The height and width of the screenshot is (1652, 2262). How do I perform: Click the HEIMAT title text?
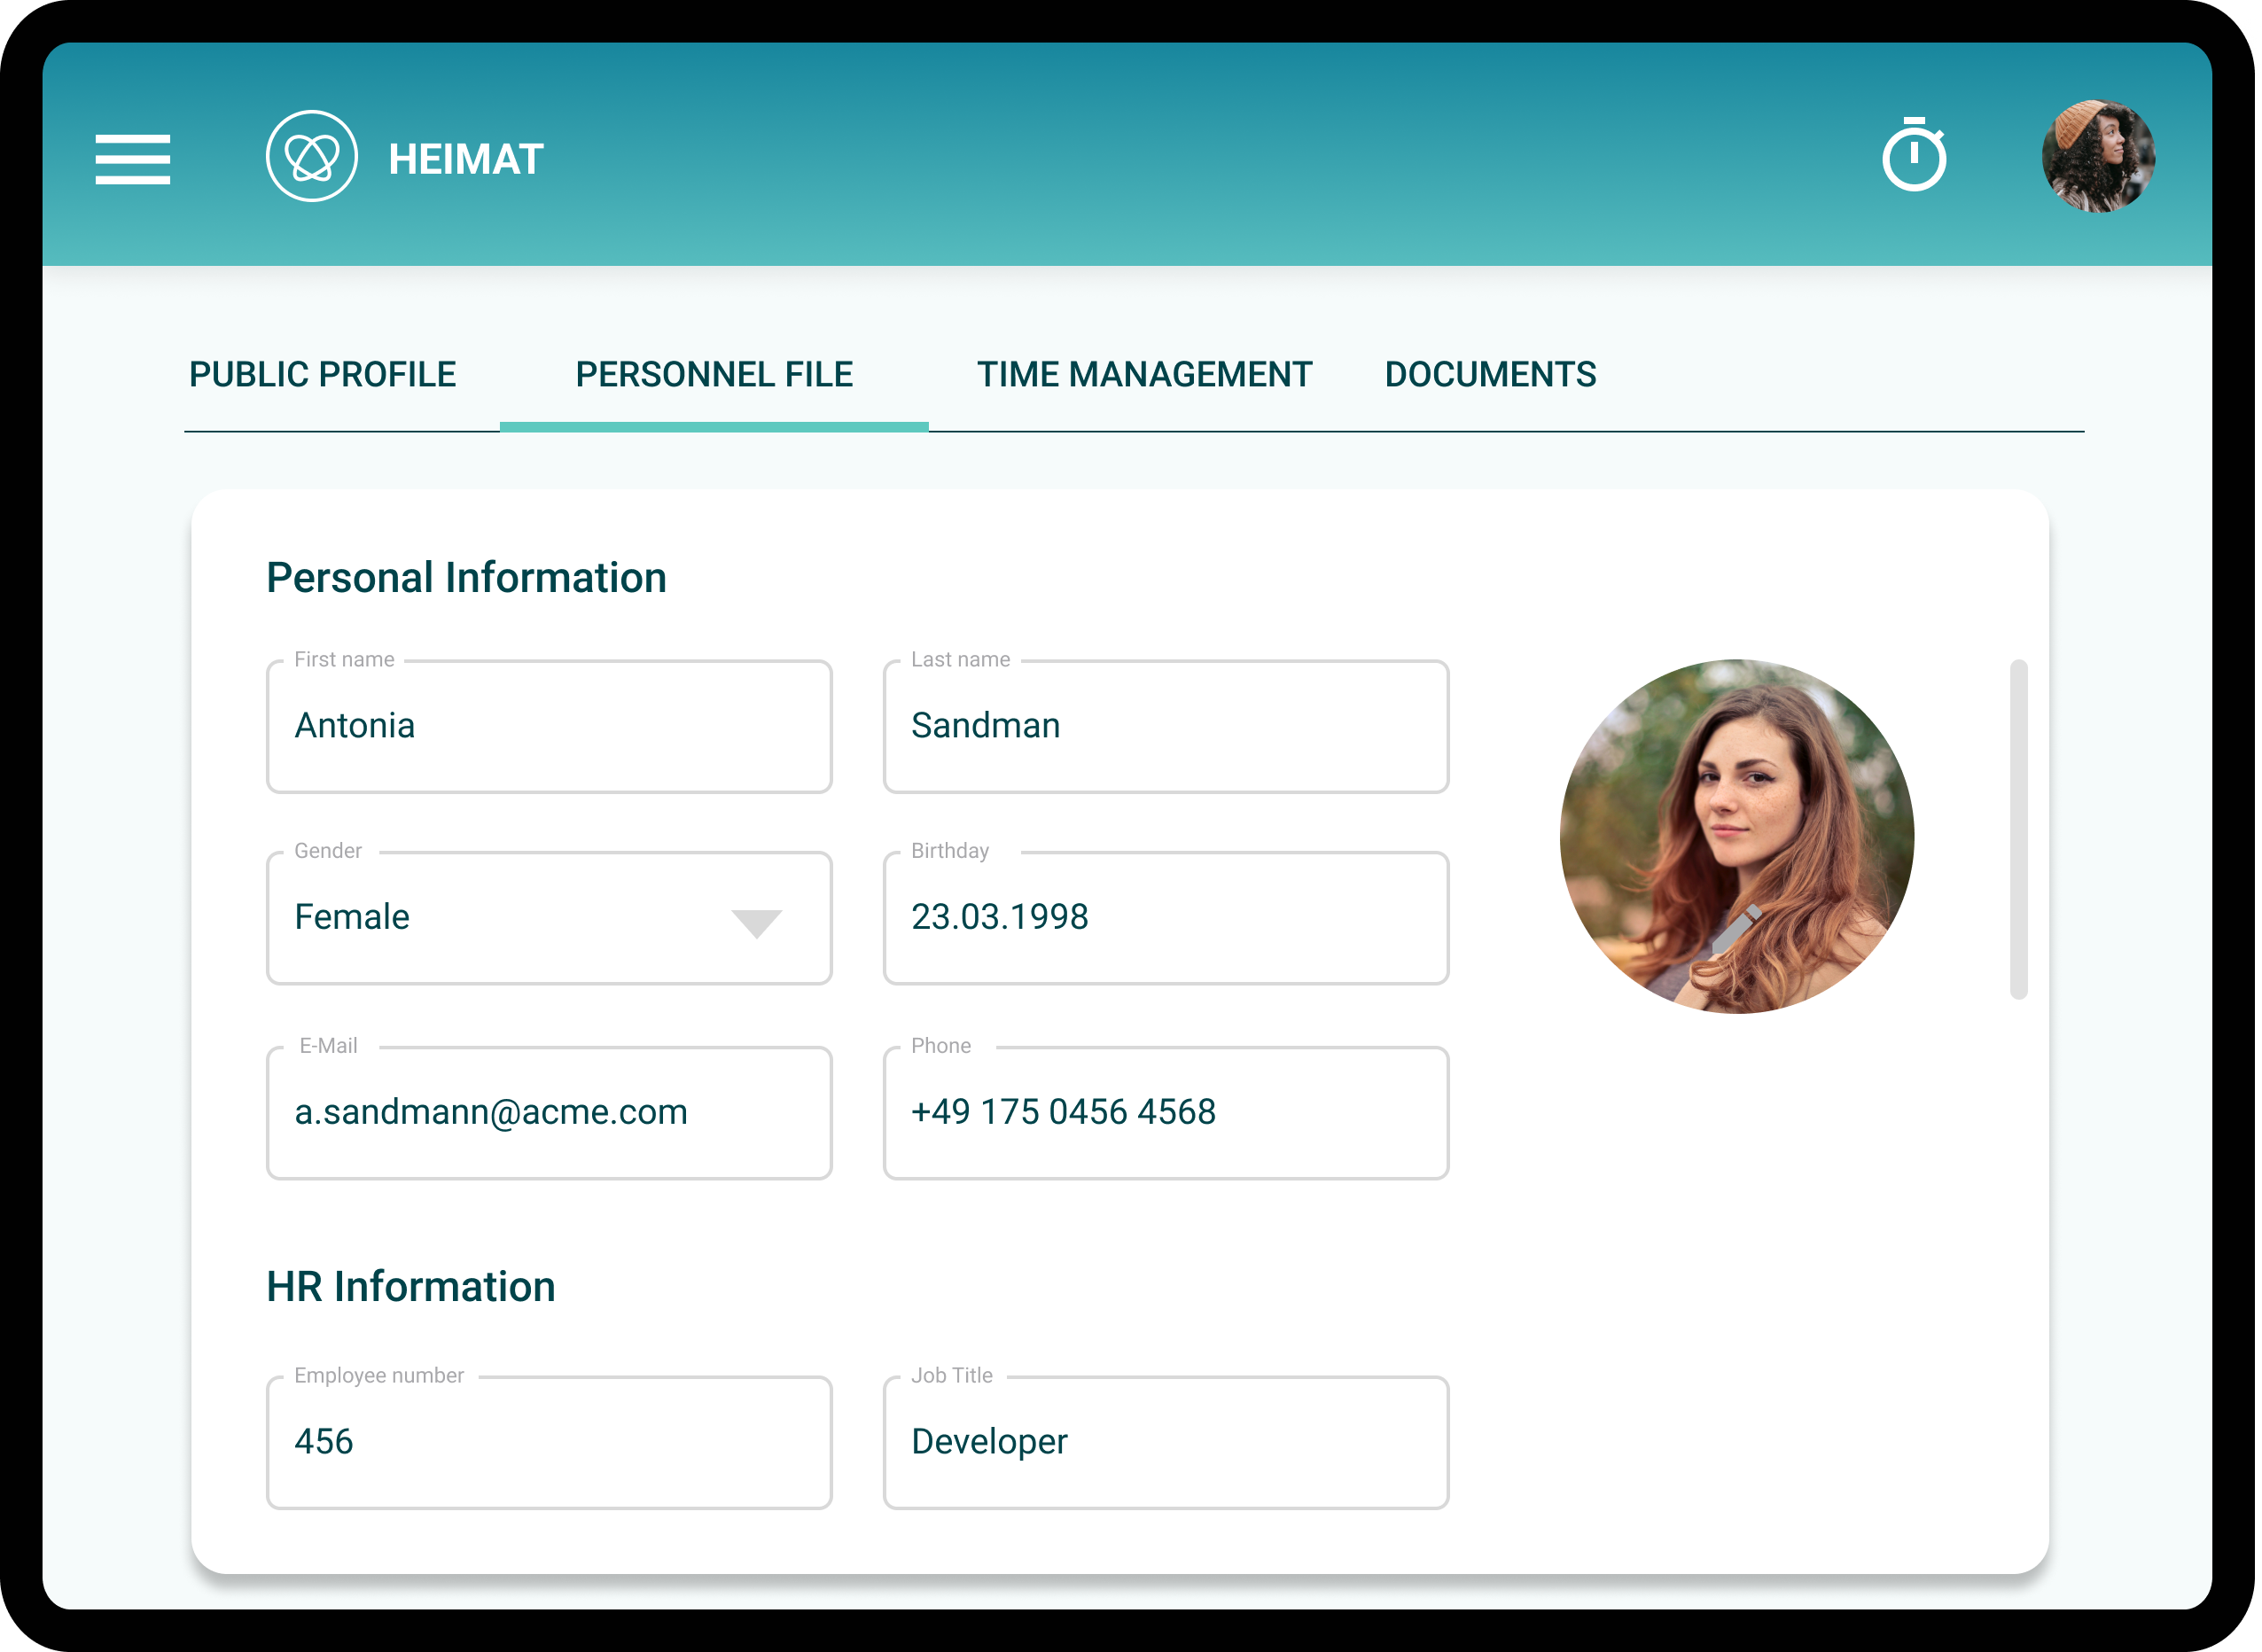(x=467, y=160)
